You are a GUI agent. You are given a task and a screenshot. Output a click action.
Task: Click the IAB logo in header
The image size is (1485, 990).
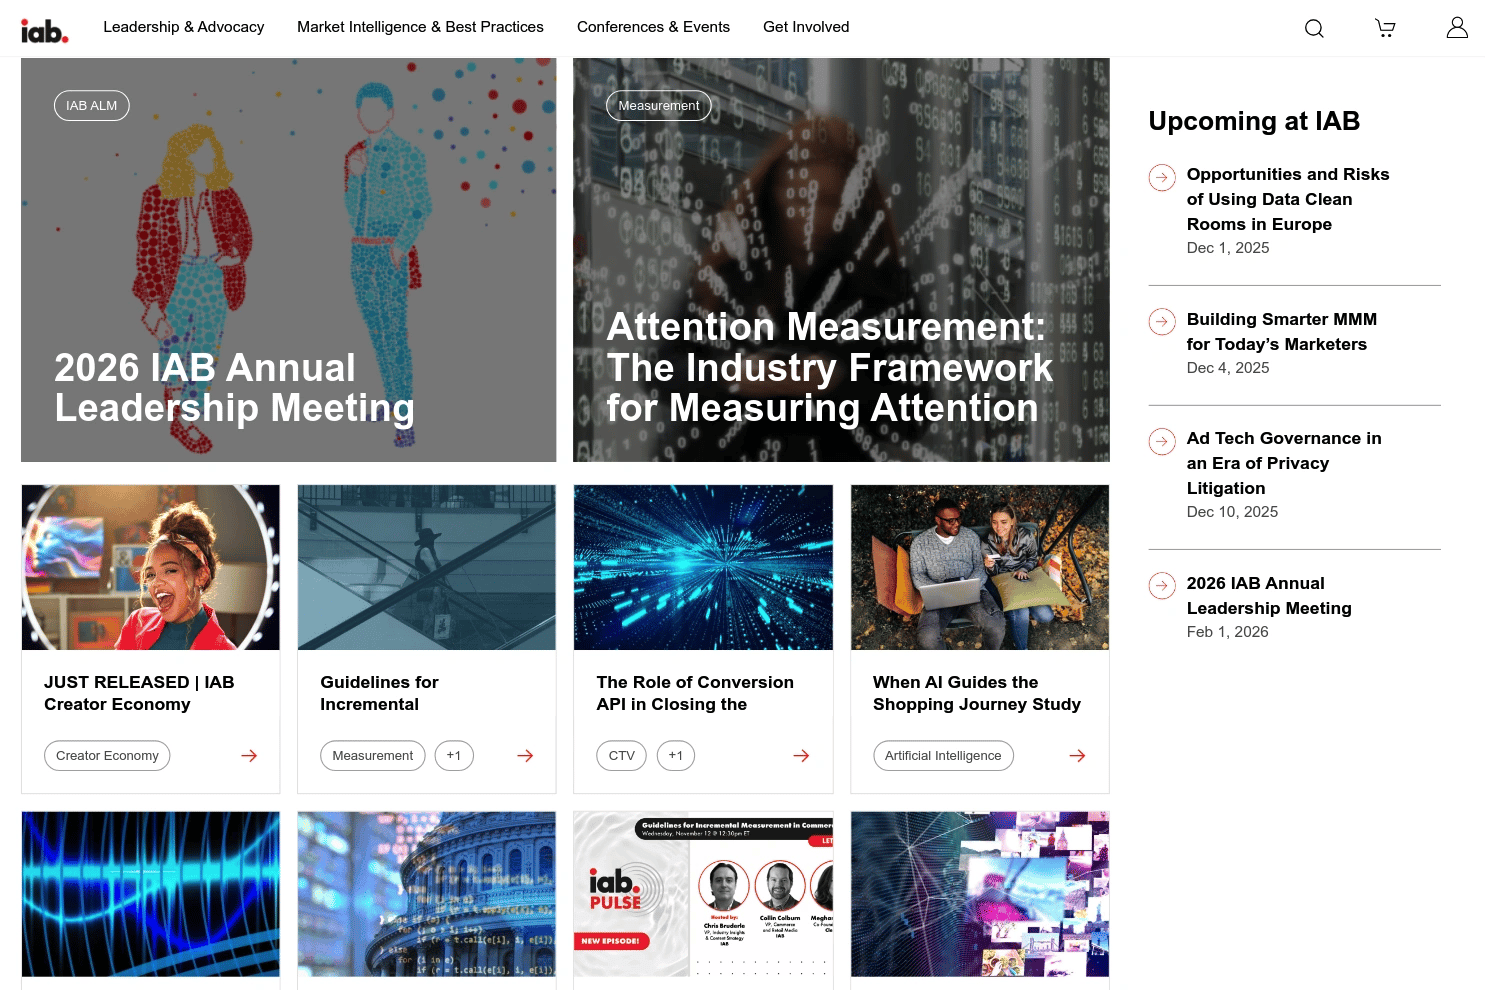point(45,30)
